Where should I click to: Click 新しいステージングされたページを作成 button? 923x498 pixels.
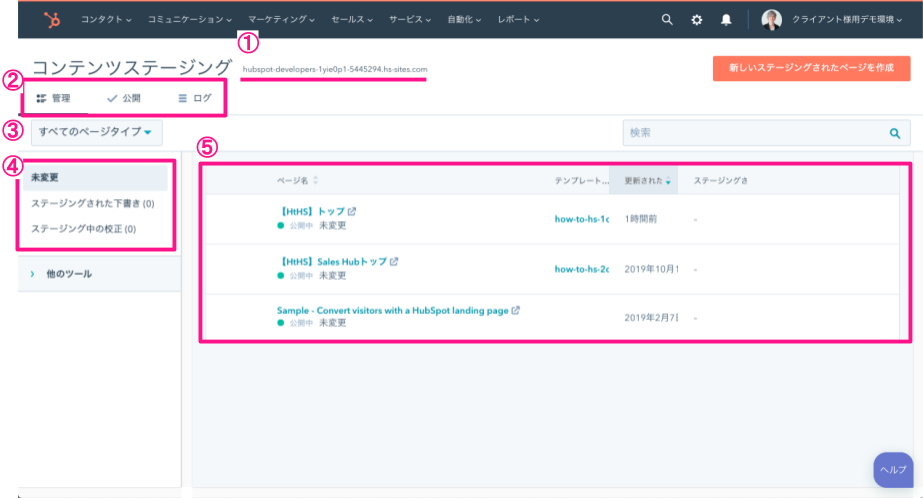[811, 68]
